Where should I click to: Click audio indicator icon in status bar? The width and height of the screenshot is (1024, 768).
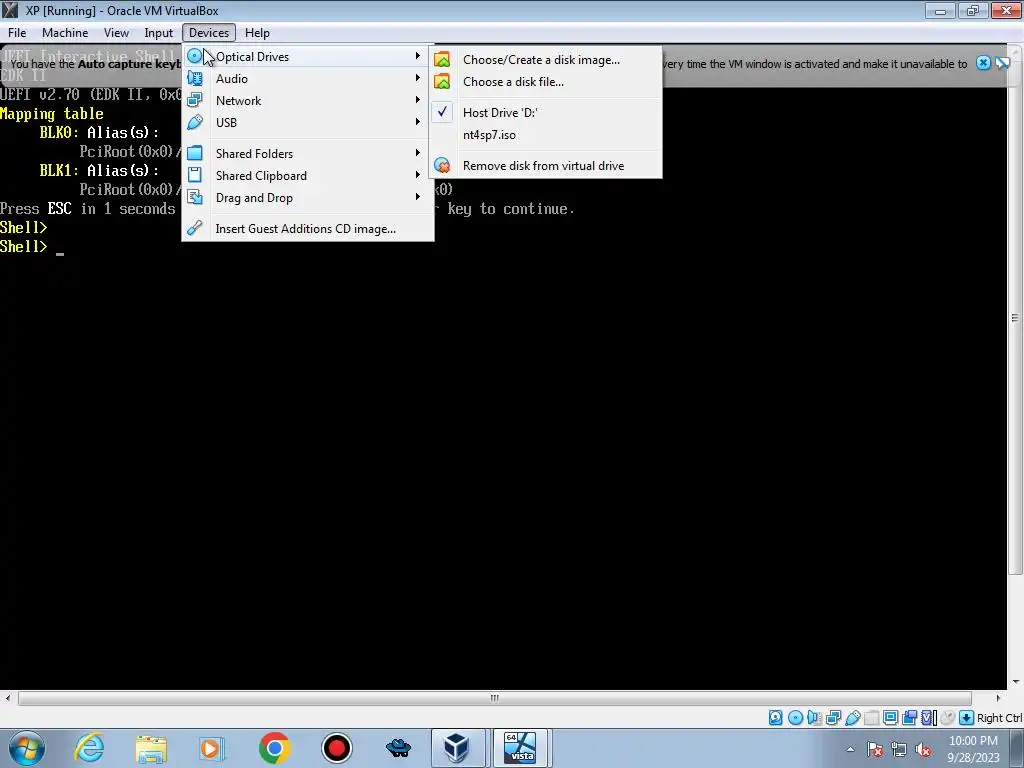814,718
